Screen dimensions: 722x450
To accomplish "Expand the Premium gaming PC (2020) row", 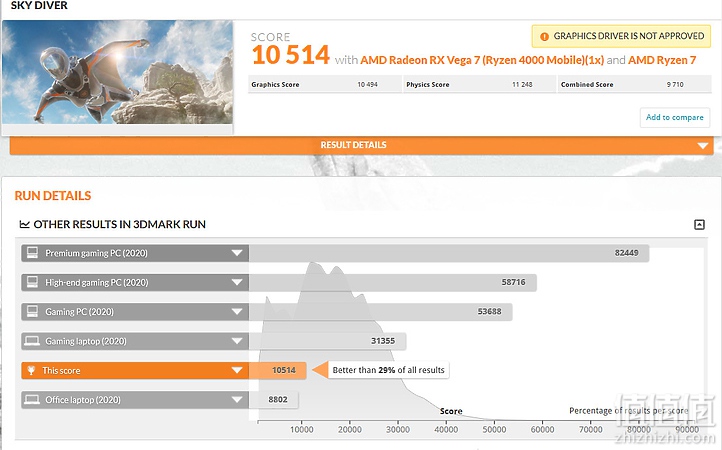I will click(x=237, y=253).
